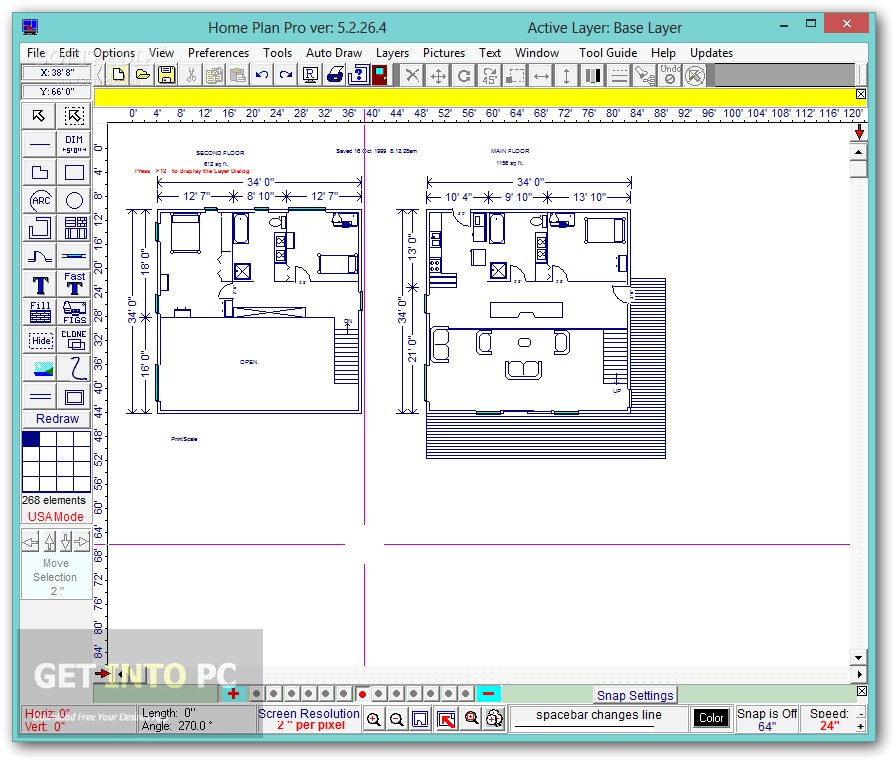Click the rotate object toolbar icon
Viewport: 896px width, 762px height.
464,74
